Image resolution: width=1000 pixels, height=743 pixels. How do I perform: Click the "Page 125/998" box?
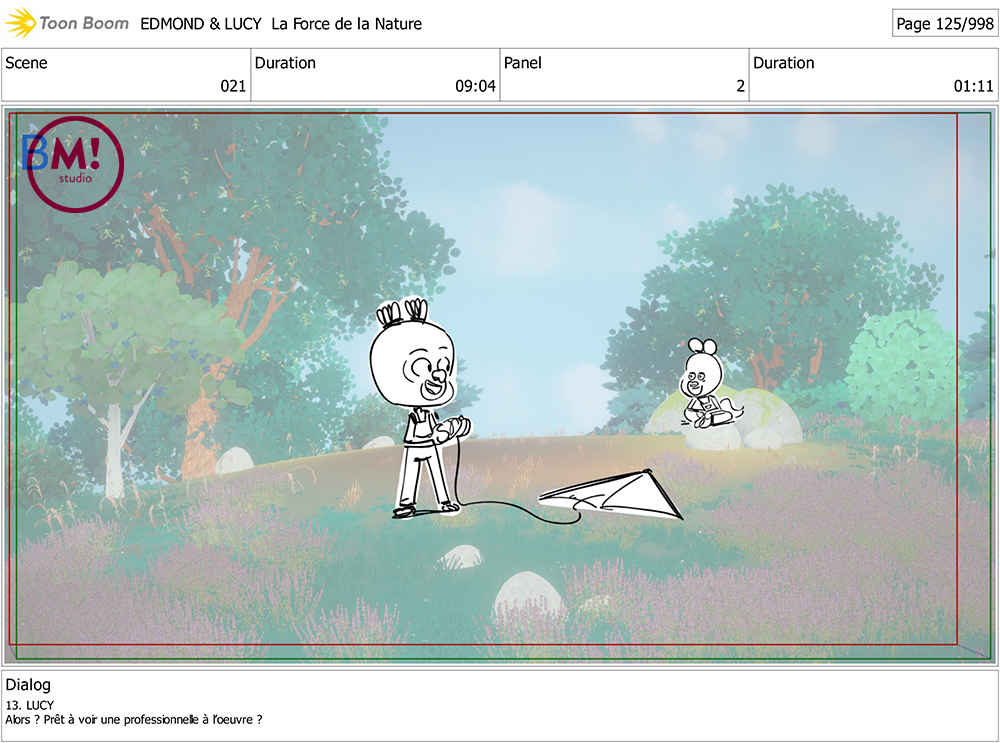[945, 24]
